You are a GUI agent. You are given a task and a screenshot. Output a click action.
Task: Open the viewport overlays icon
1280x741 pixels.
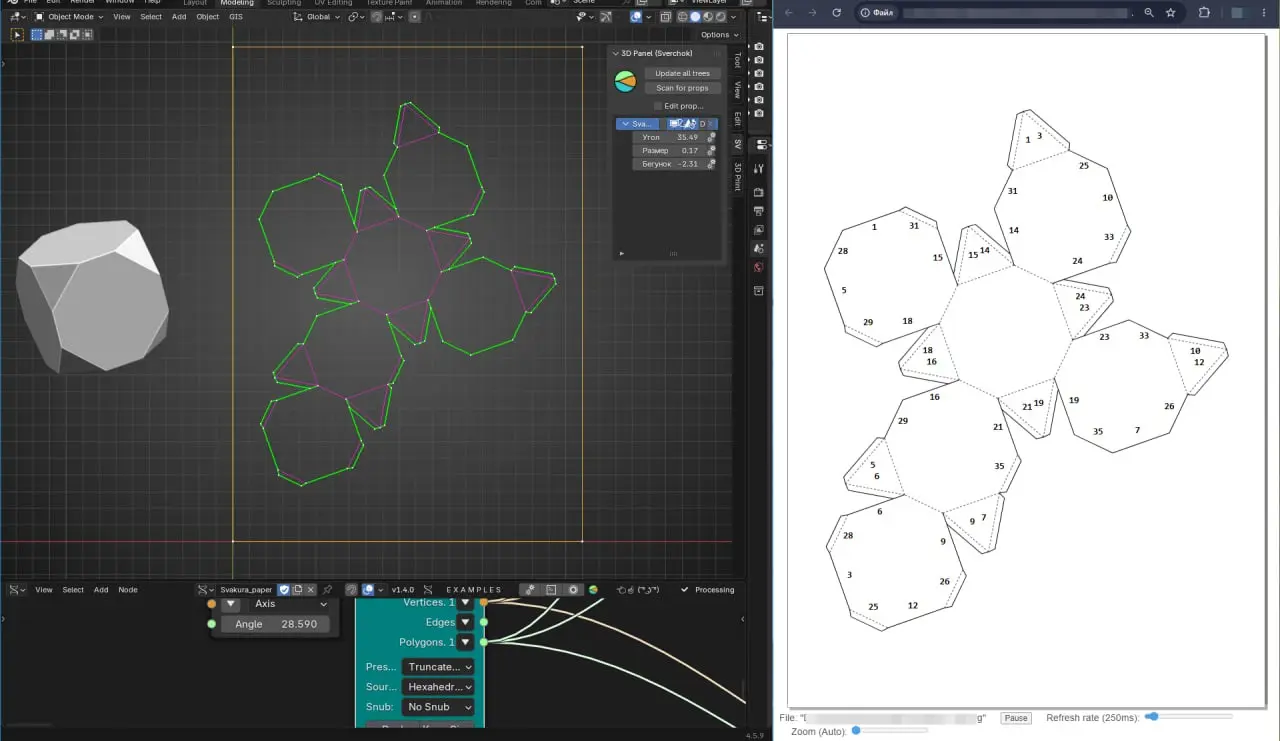pos(638,17)
